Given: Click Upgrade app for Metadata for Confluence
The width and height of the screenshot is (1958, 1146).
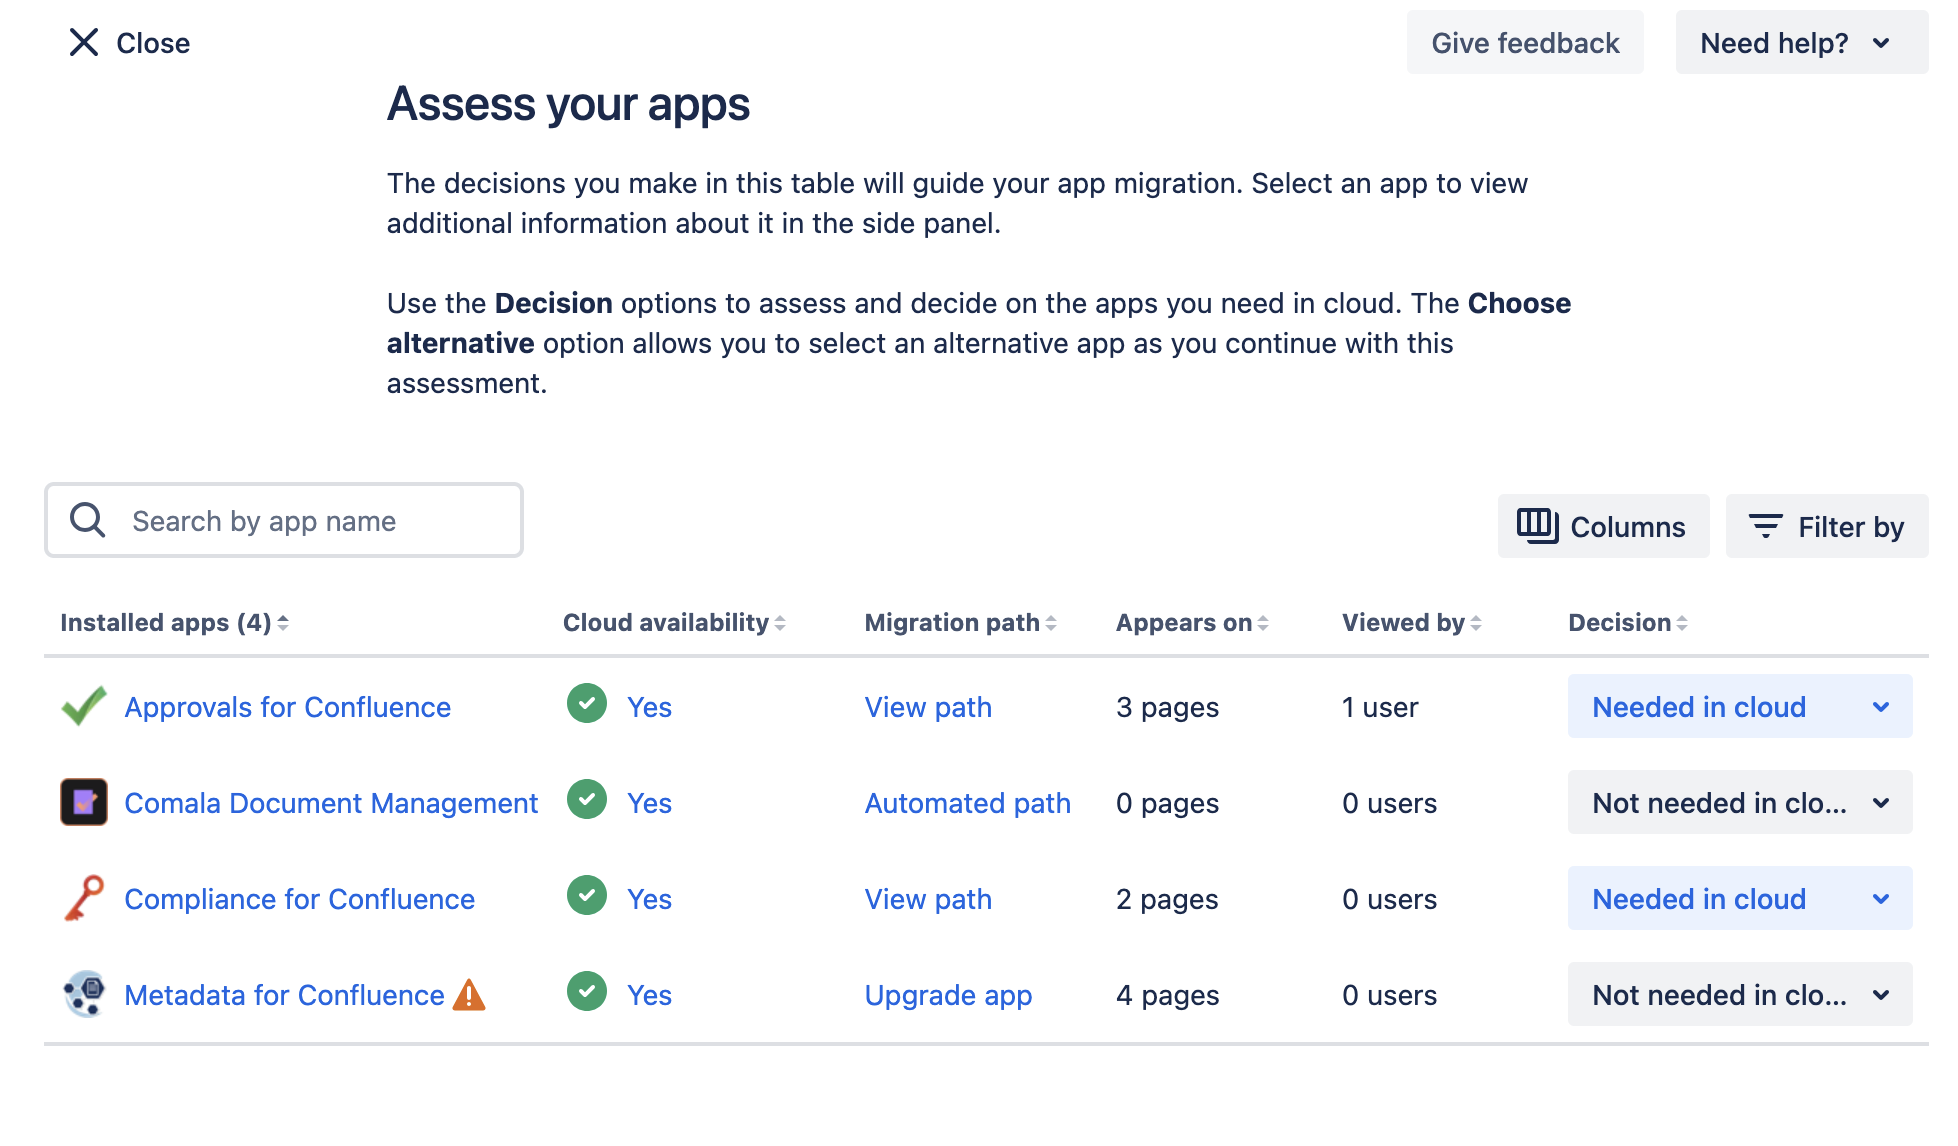Looking at the screenshot, I should pyautogui.click(x=948, y=995).
